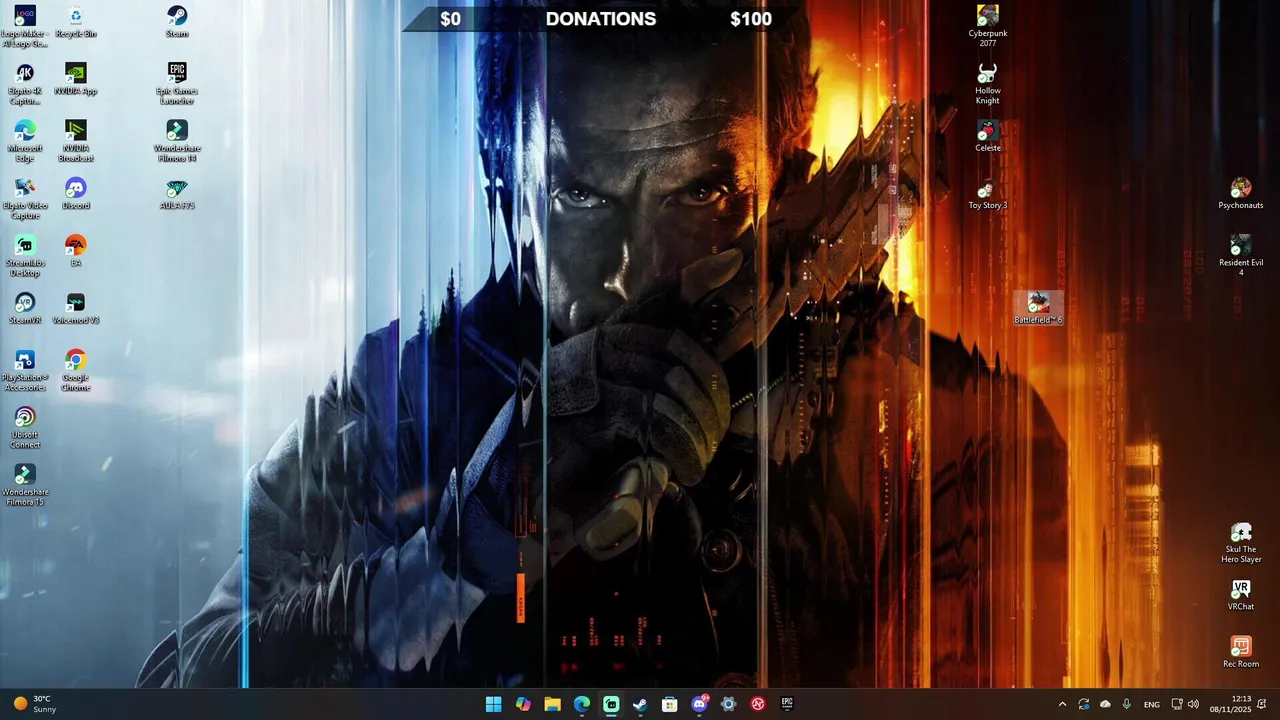Open Discord from the taskbar
Viewport: 1280px width, 720px height.
699,704
